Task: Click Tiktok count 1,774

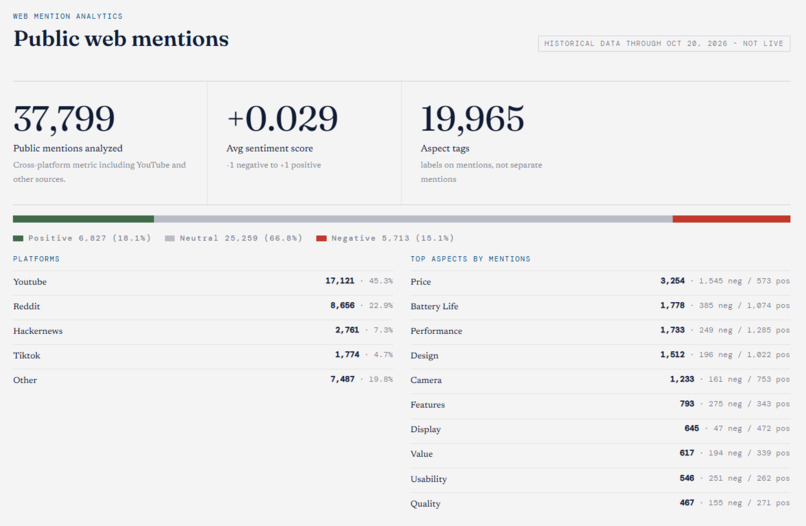Action: coord(347,355)
